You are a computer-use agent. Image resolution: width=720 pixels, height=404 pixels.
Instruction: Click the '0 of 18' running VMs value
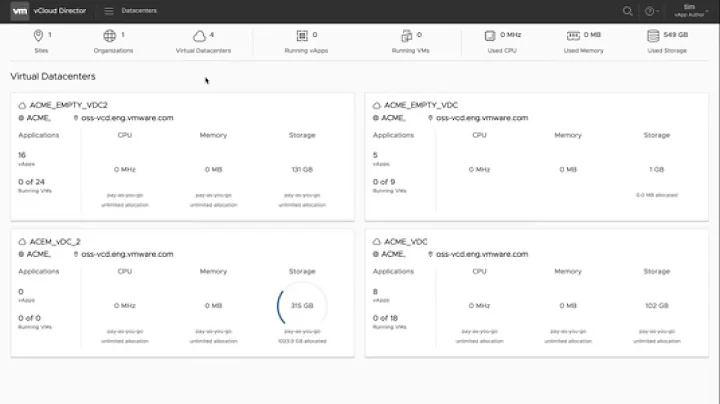(x=385, y=318)
